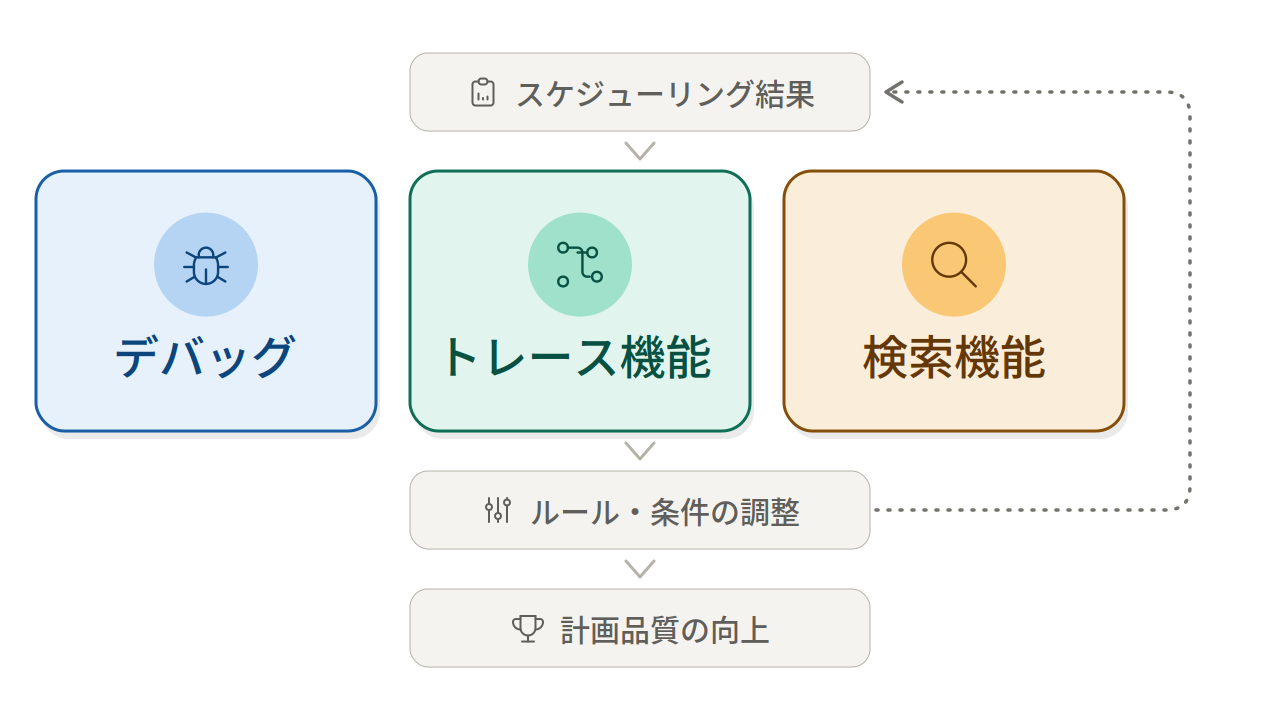The image size is (1280, 720).
Task: Click the dotted feedback loop line on right
Action: tap(1190, 300)
